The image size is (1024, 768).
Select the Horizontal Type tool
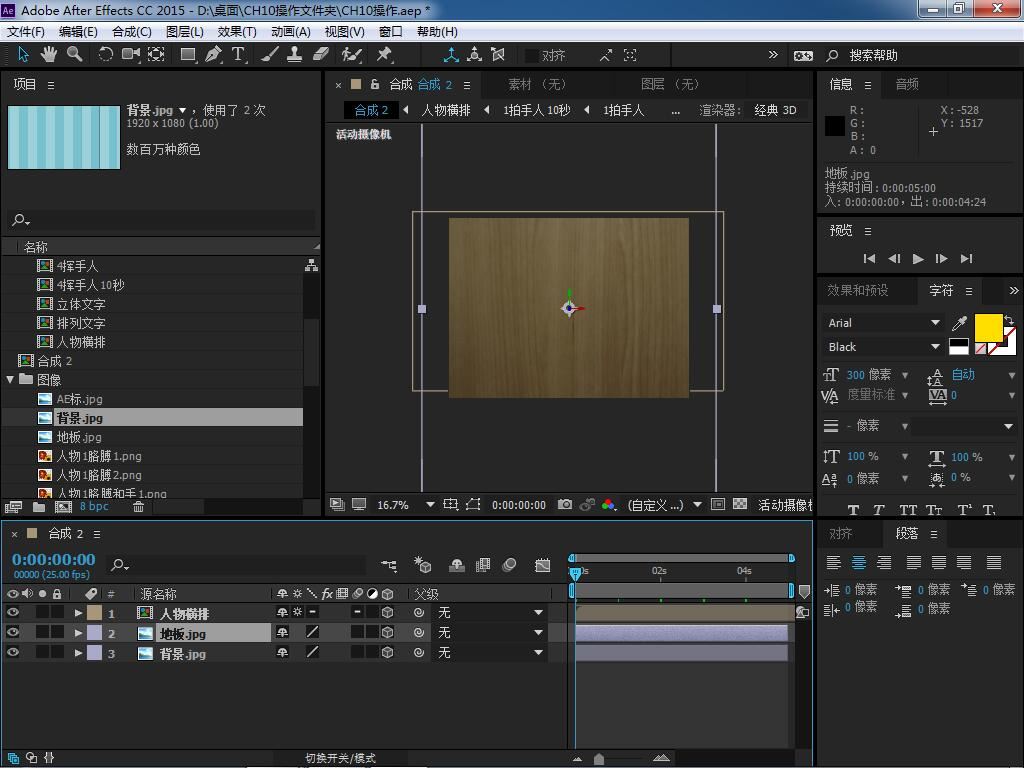click(238, 55)
